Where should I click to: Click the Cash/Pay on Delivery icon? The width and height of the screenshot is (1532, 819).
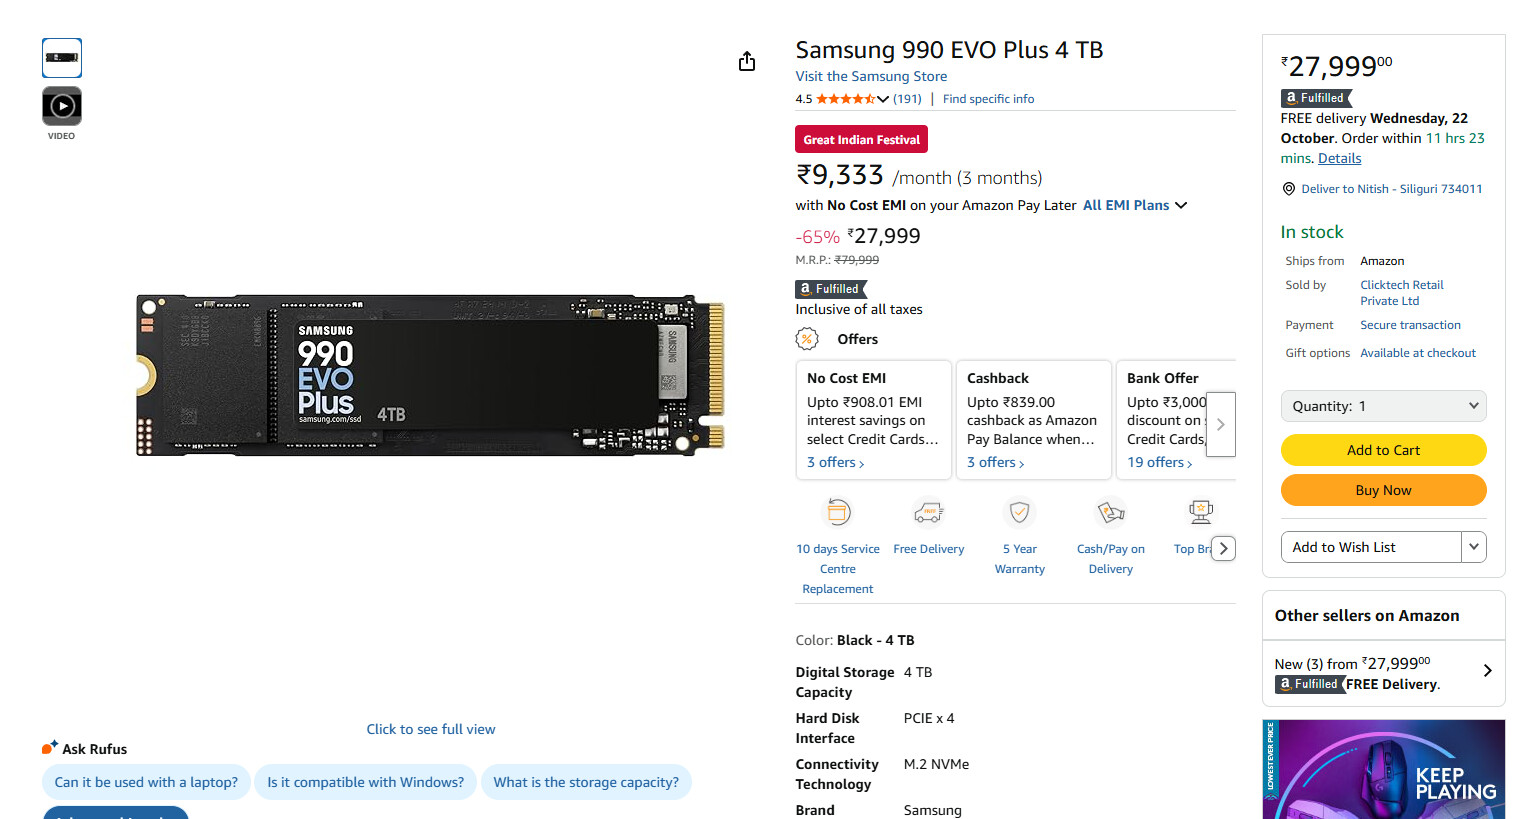coord(1110,513)
